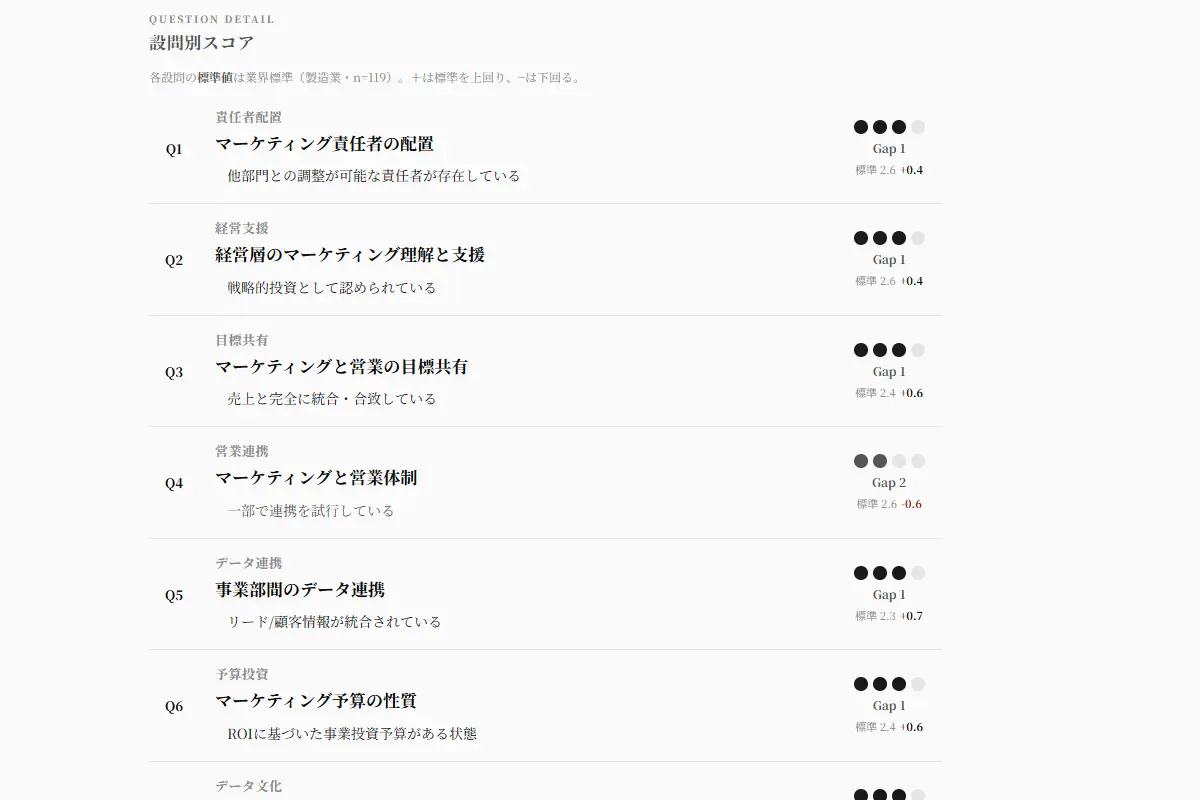
Task: Click the Q5 score dots indicator
Action: click(889, 573)
